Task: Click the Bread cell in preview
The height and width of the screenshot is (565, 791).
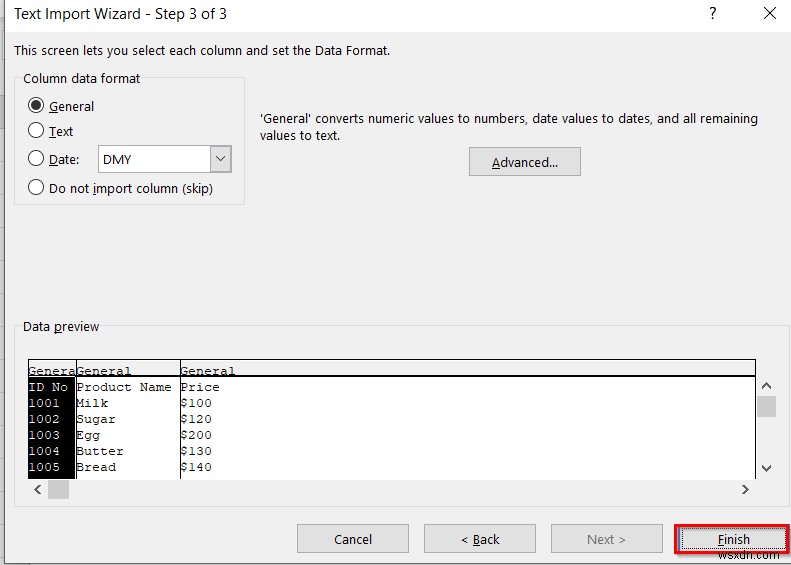Action: 96,467
